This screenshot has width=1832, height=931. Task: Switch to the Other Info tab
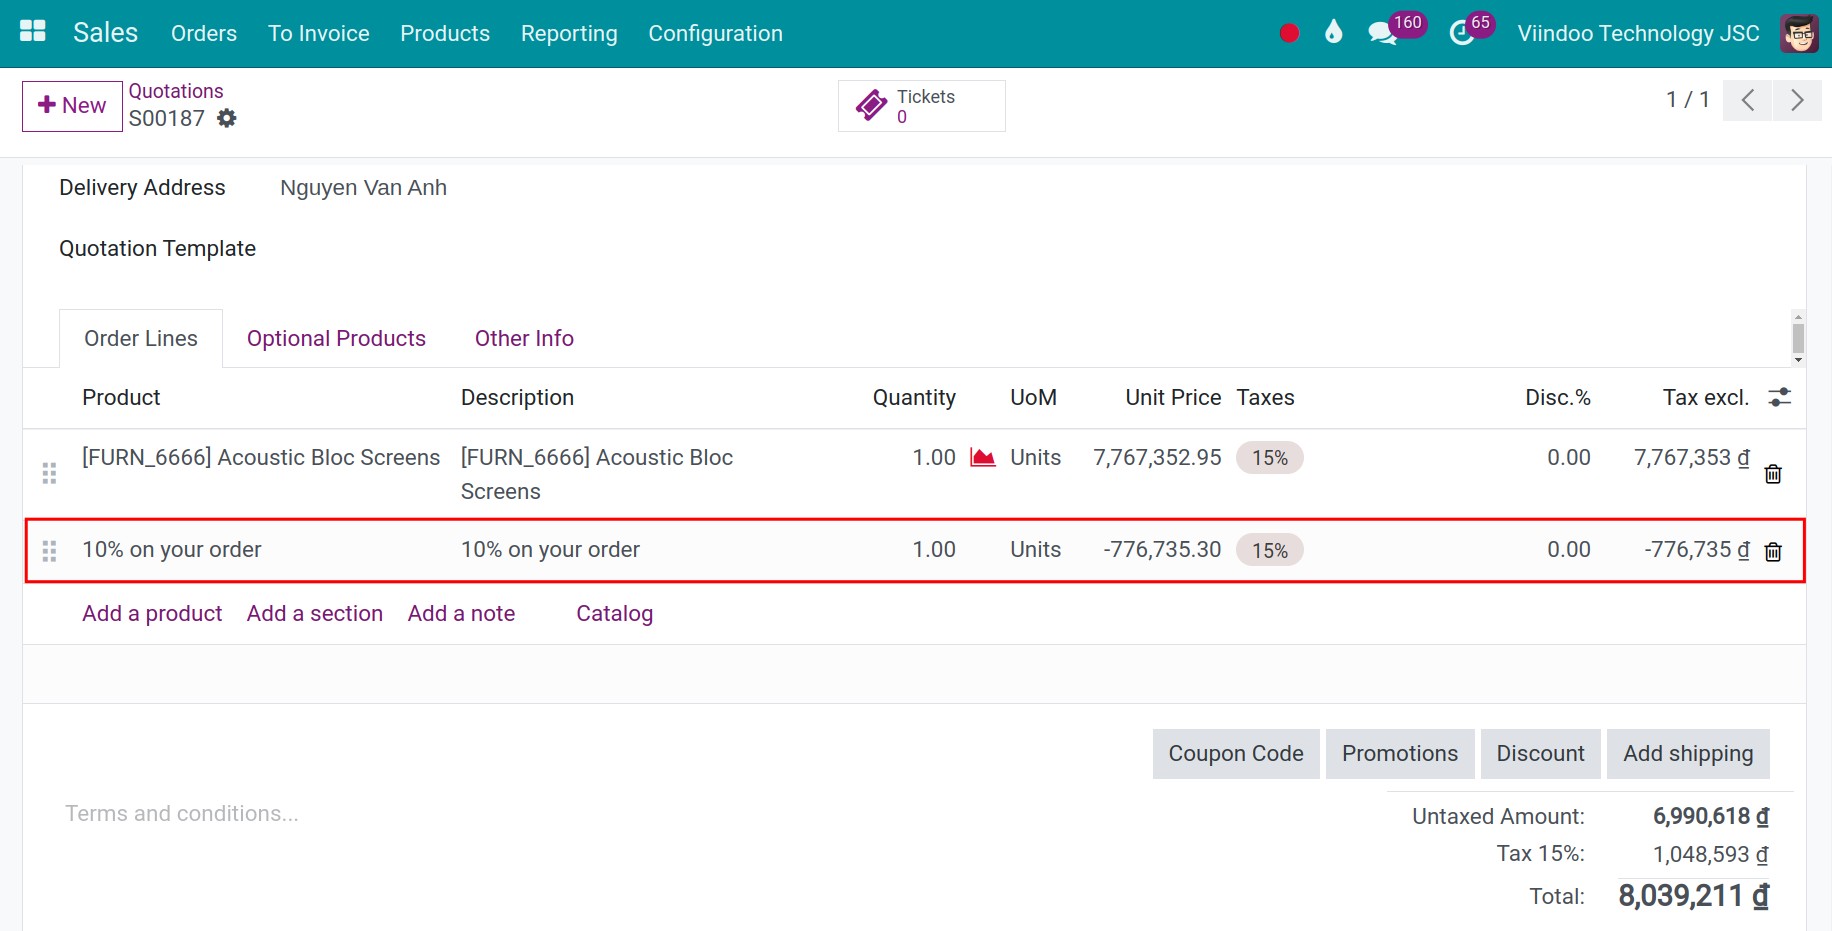click(524, 338)
